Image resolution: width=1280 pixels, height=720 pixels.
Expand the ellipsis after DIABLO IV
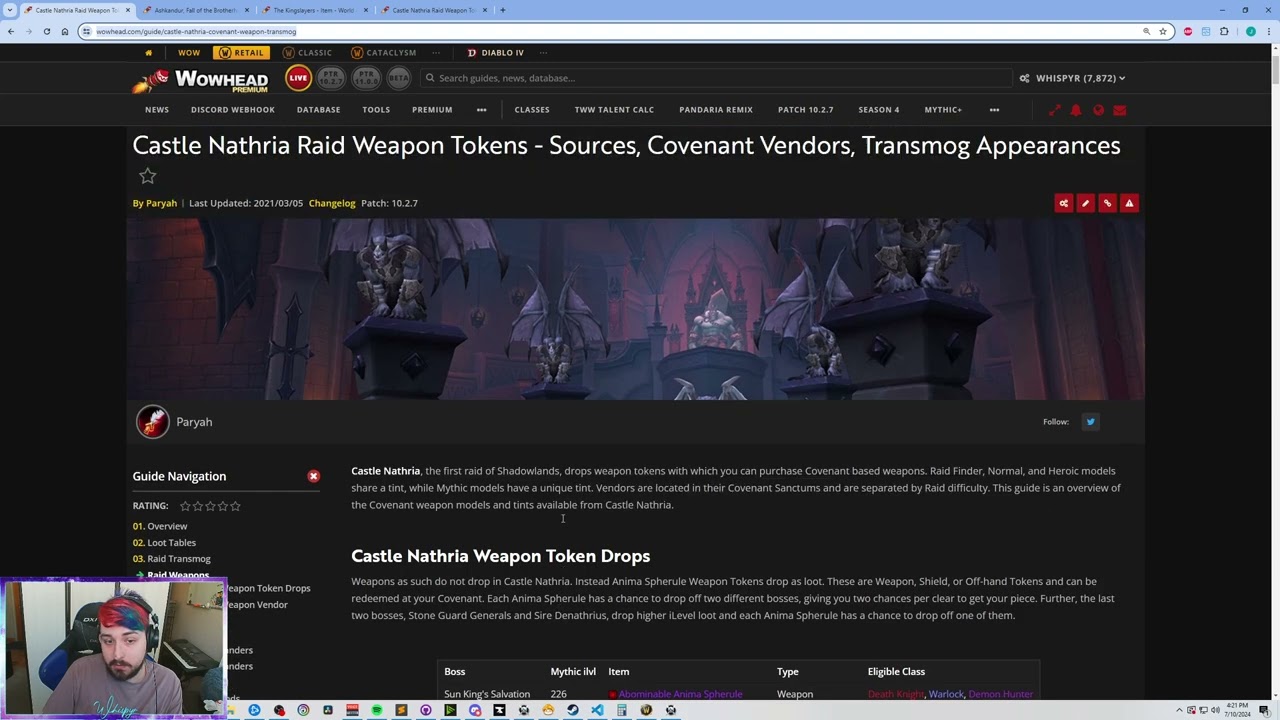[x=543, y=53]
